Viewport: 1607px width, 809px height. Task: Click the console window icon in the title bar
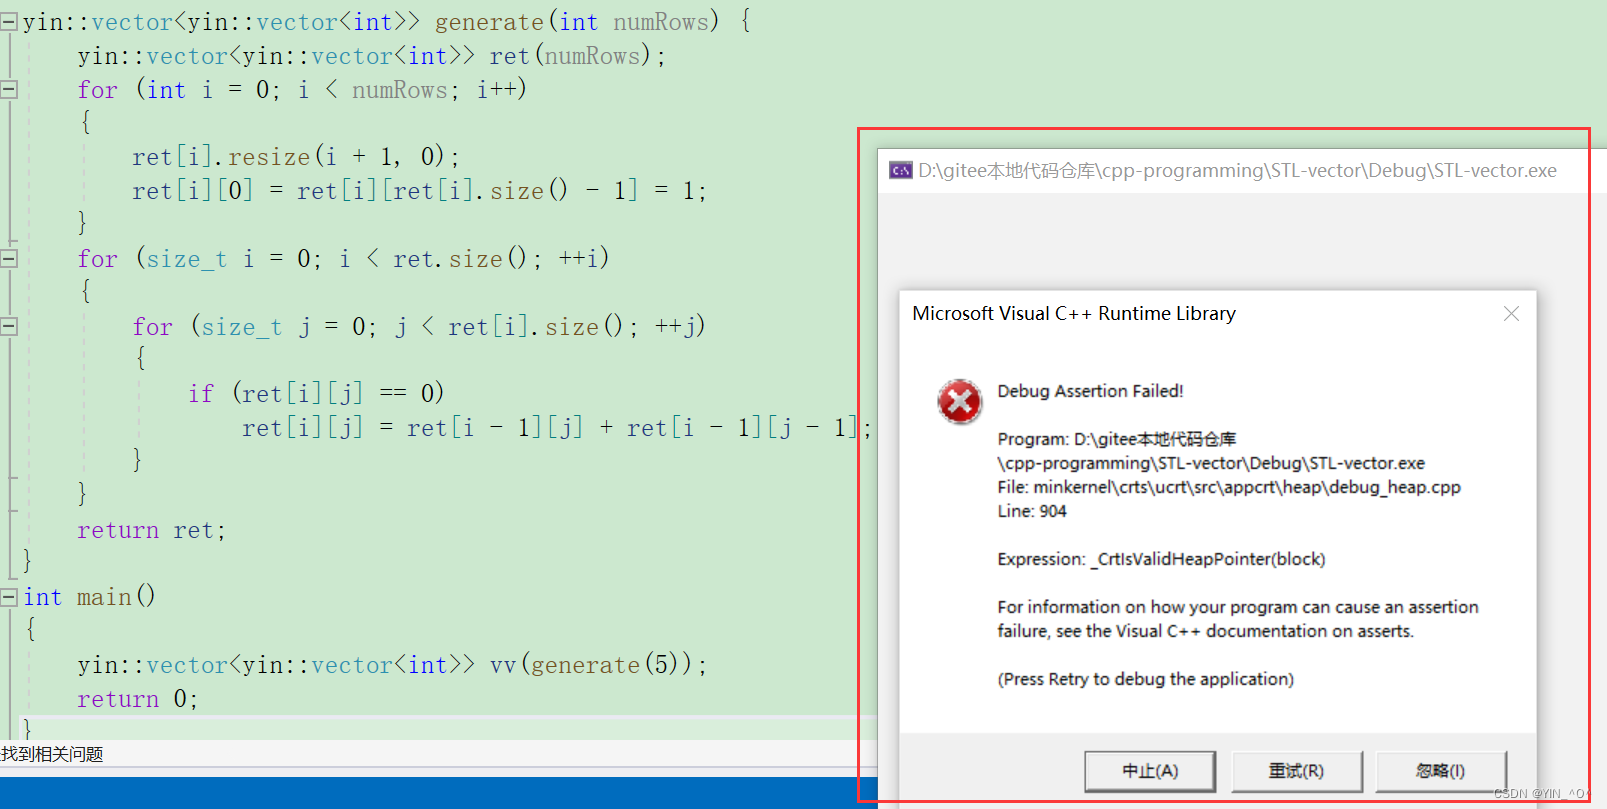(900, 170)
